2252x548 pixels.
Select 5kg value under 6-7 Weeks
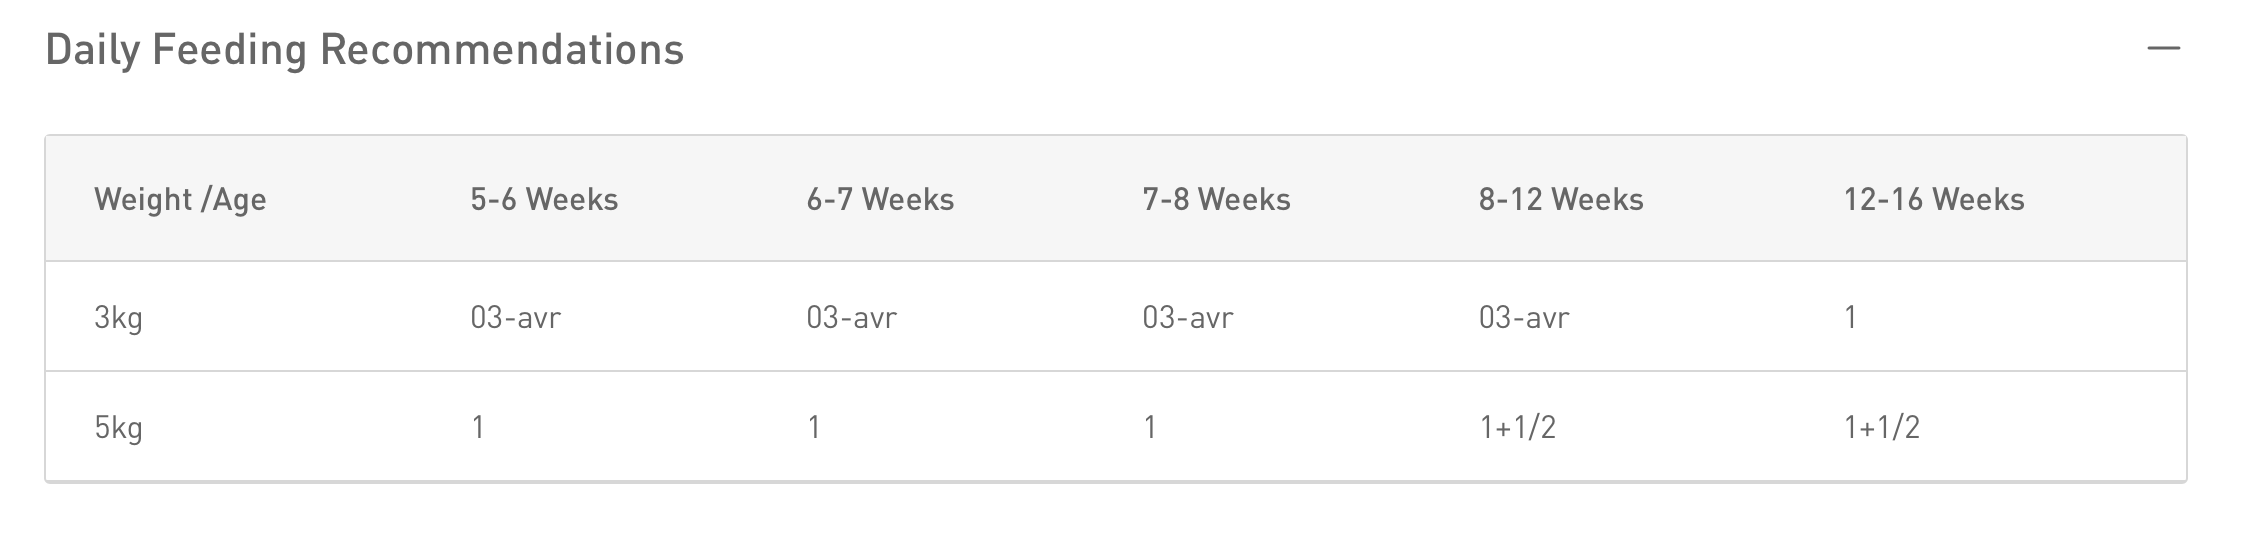(x=814, y=428)
